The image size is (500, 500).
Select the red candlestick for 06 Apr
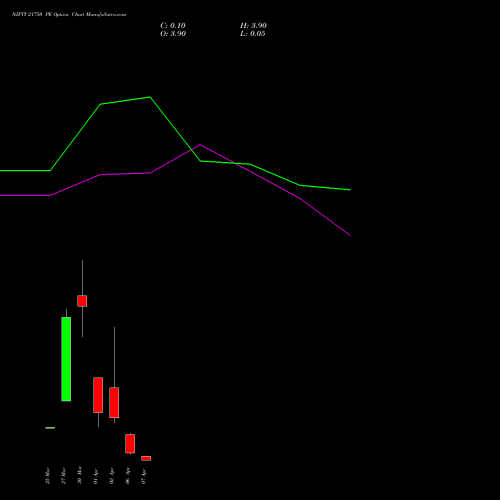pyautogui.click(x=130, y=444)
